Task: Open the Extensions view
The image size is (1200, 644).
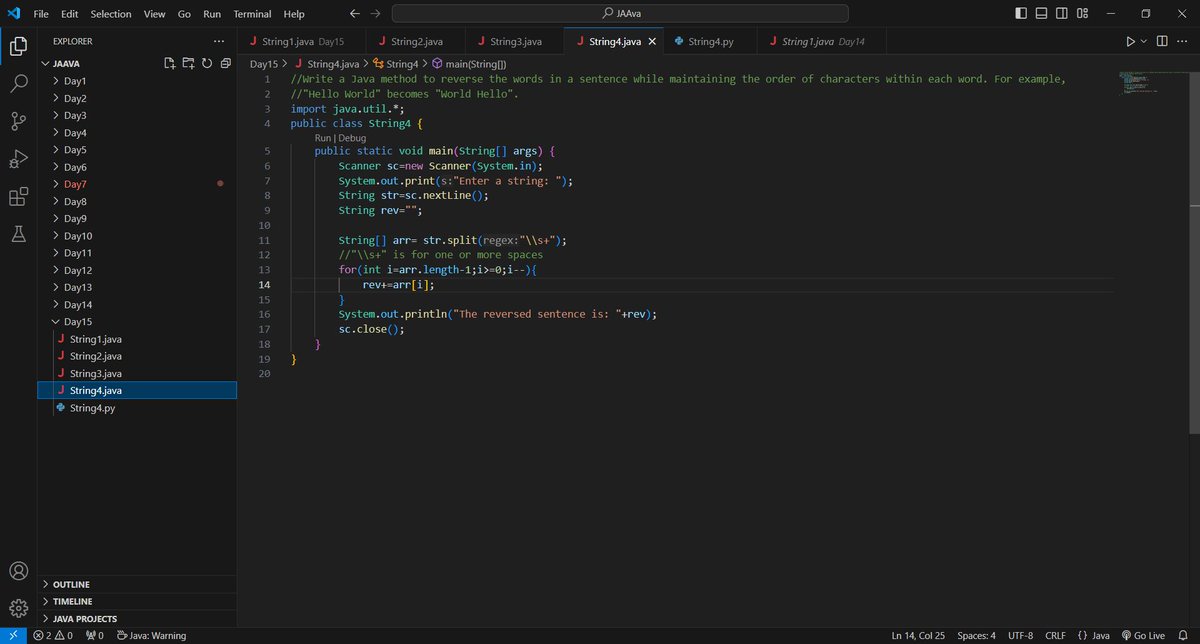Action: coord(18,197)
